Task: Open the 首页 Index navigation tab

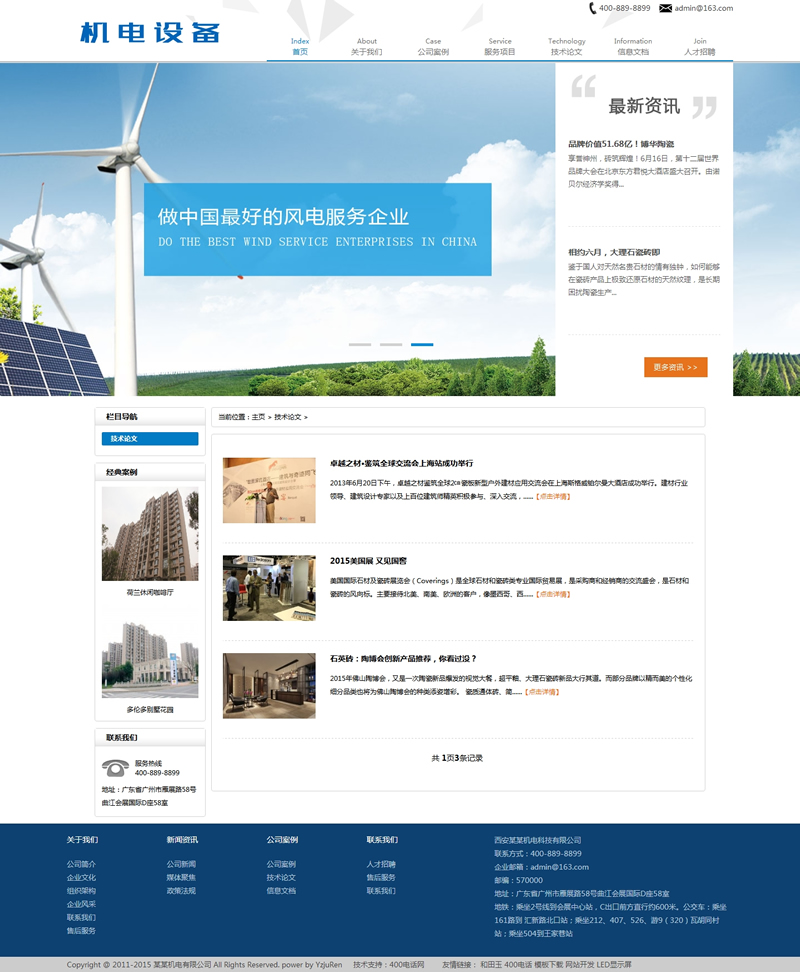Action: pos(300,46)
